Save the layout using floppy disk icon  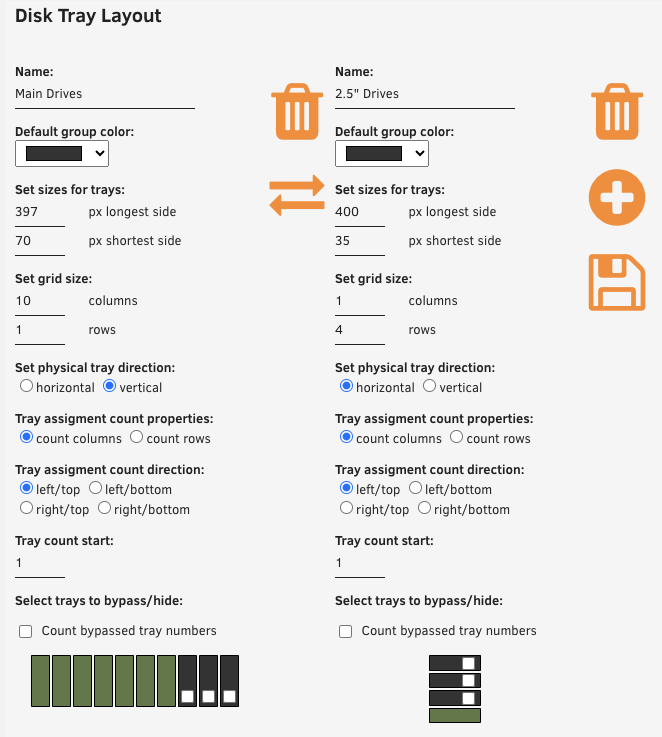[617, 282]
